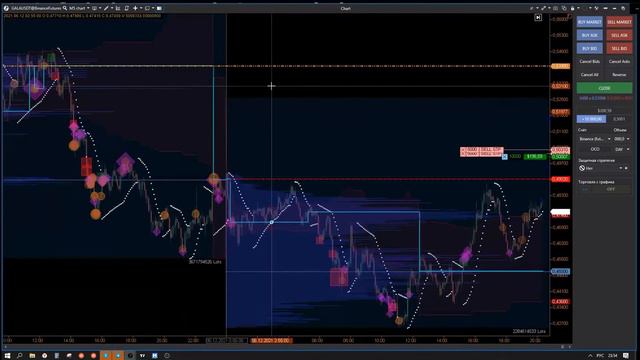640x360 pixels.
Task: Open the M5 chart timeframe dropdown
Action: 79,8
